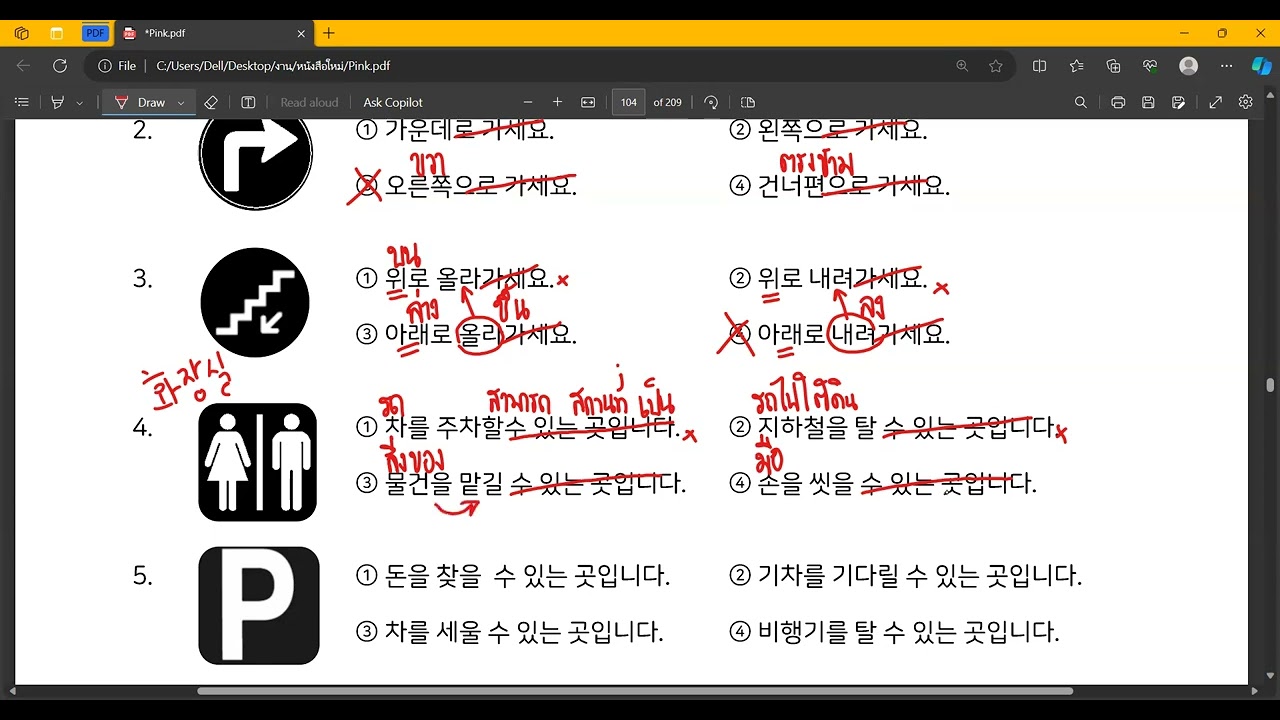The image size is (1280, 720).
Task: Open the page view options
Action: point(748,102)
